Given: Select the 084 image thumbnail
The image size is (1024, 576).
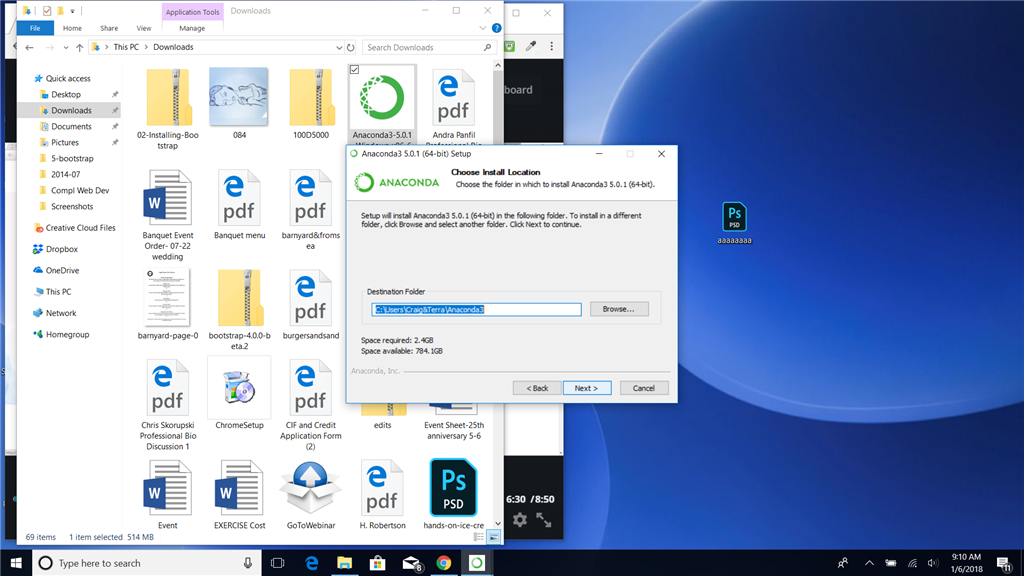Looking at the screenshot, I should point(239,97).
